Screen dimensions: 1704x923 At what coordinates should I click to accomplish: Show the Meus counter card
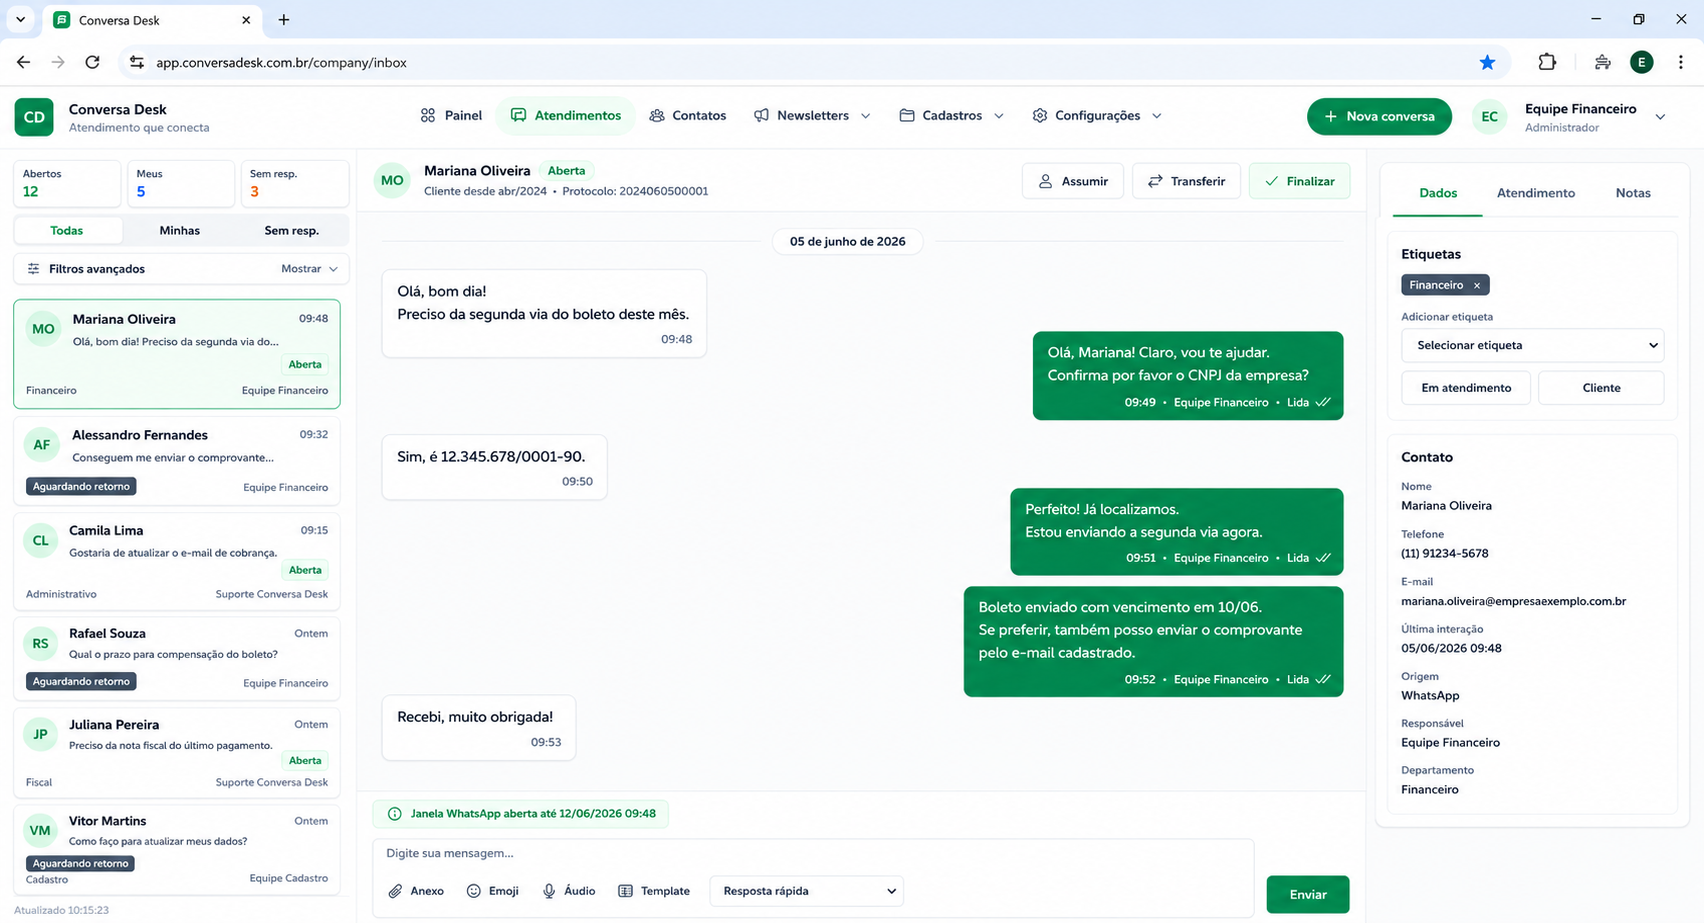pos(181,183)
